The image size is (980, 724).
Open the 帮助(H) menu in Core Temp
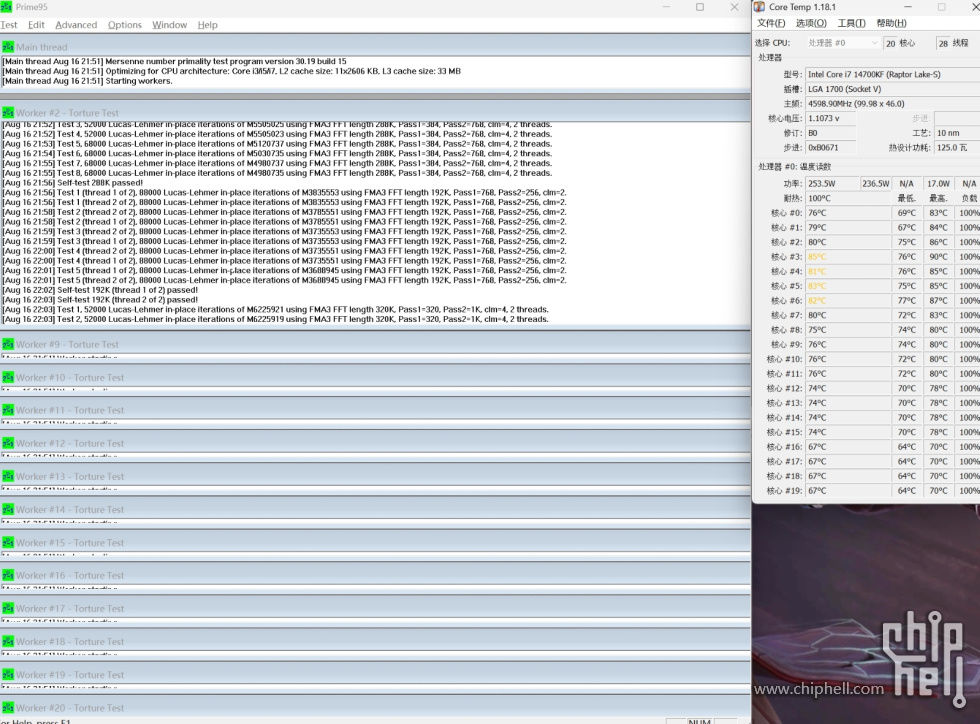[x=891, y=23]
